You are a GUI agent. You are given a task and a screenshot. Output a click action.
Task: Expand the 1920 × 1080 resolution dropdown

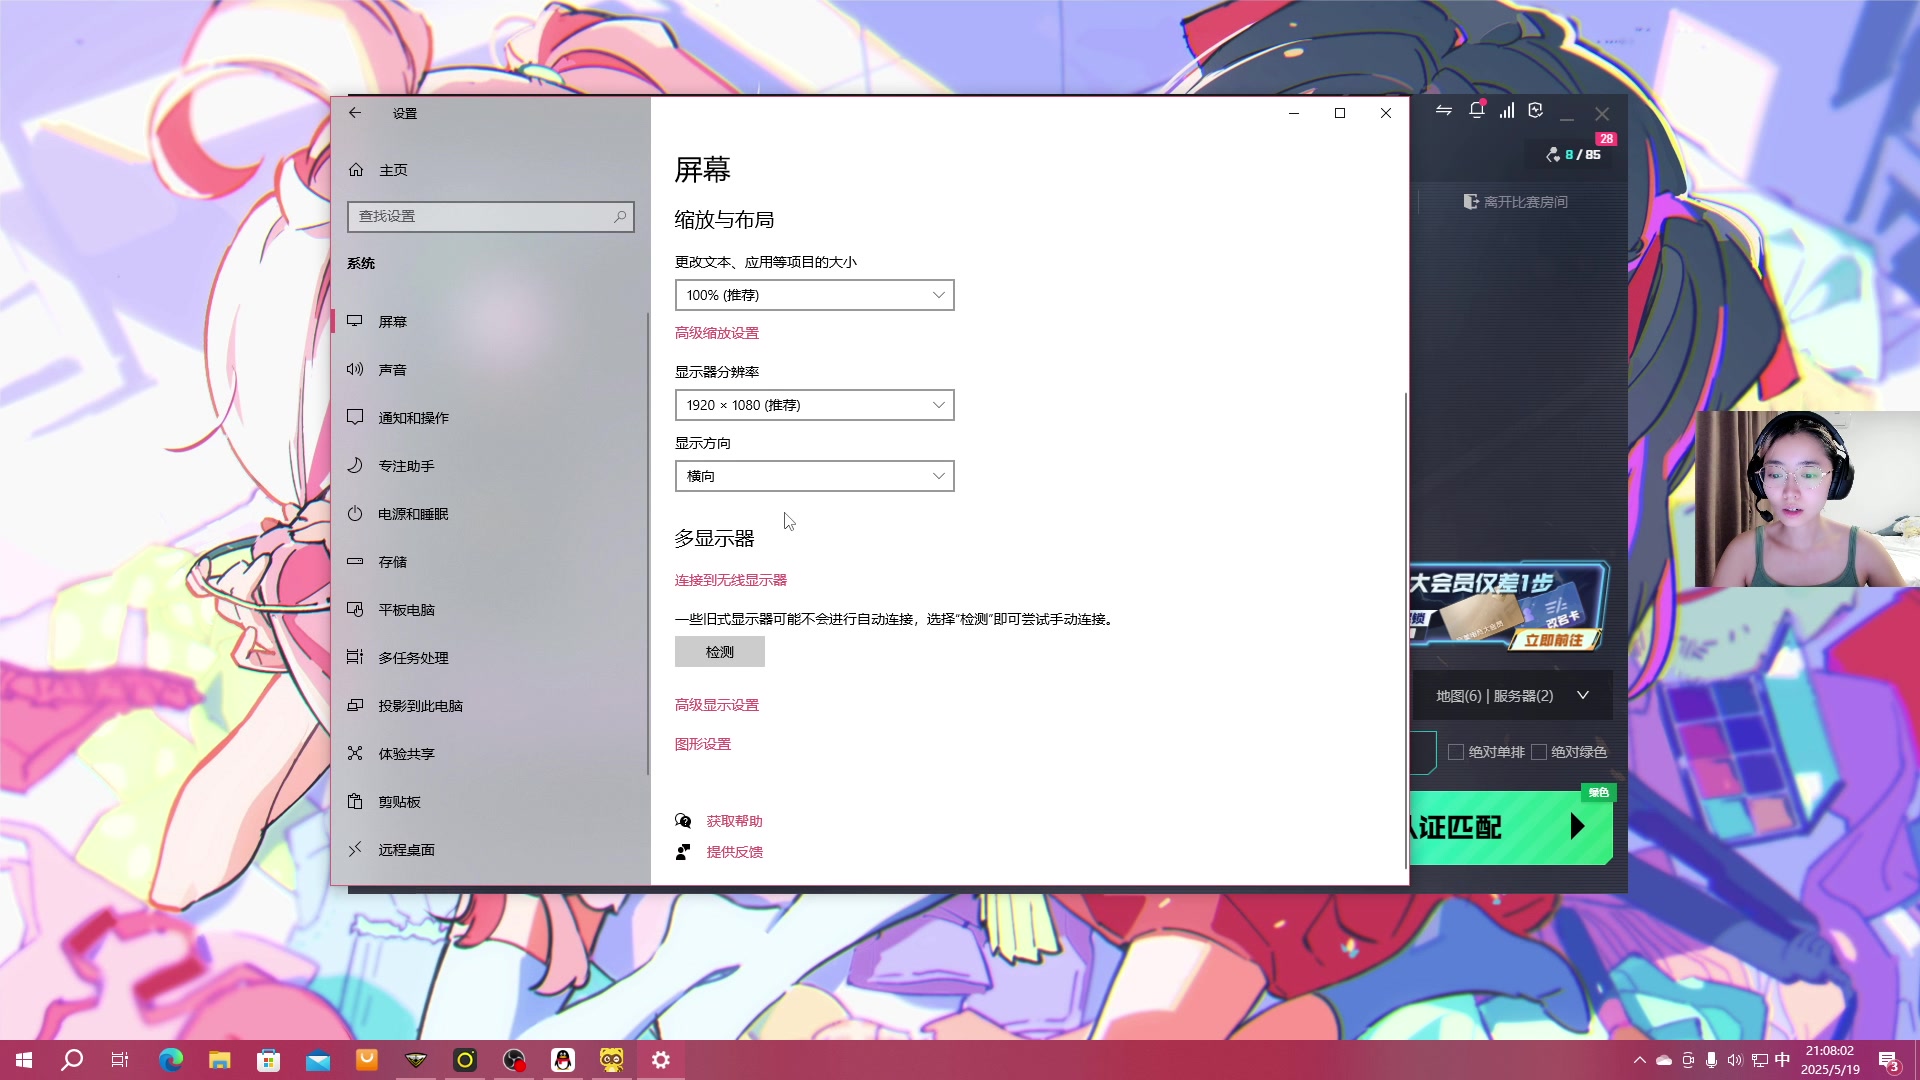click(x=814, y=405)
